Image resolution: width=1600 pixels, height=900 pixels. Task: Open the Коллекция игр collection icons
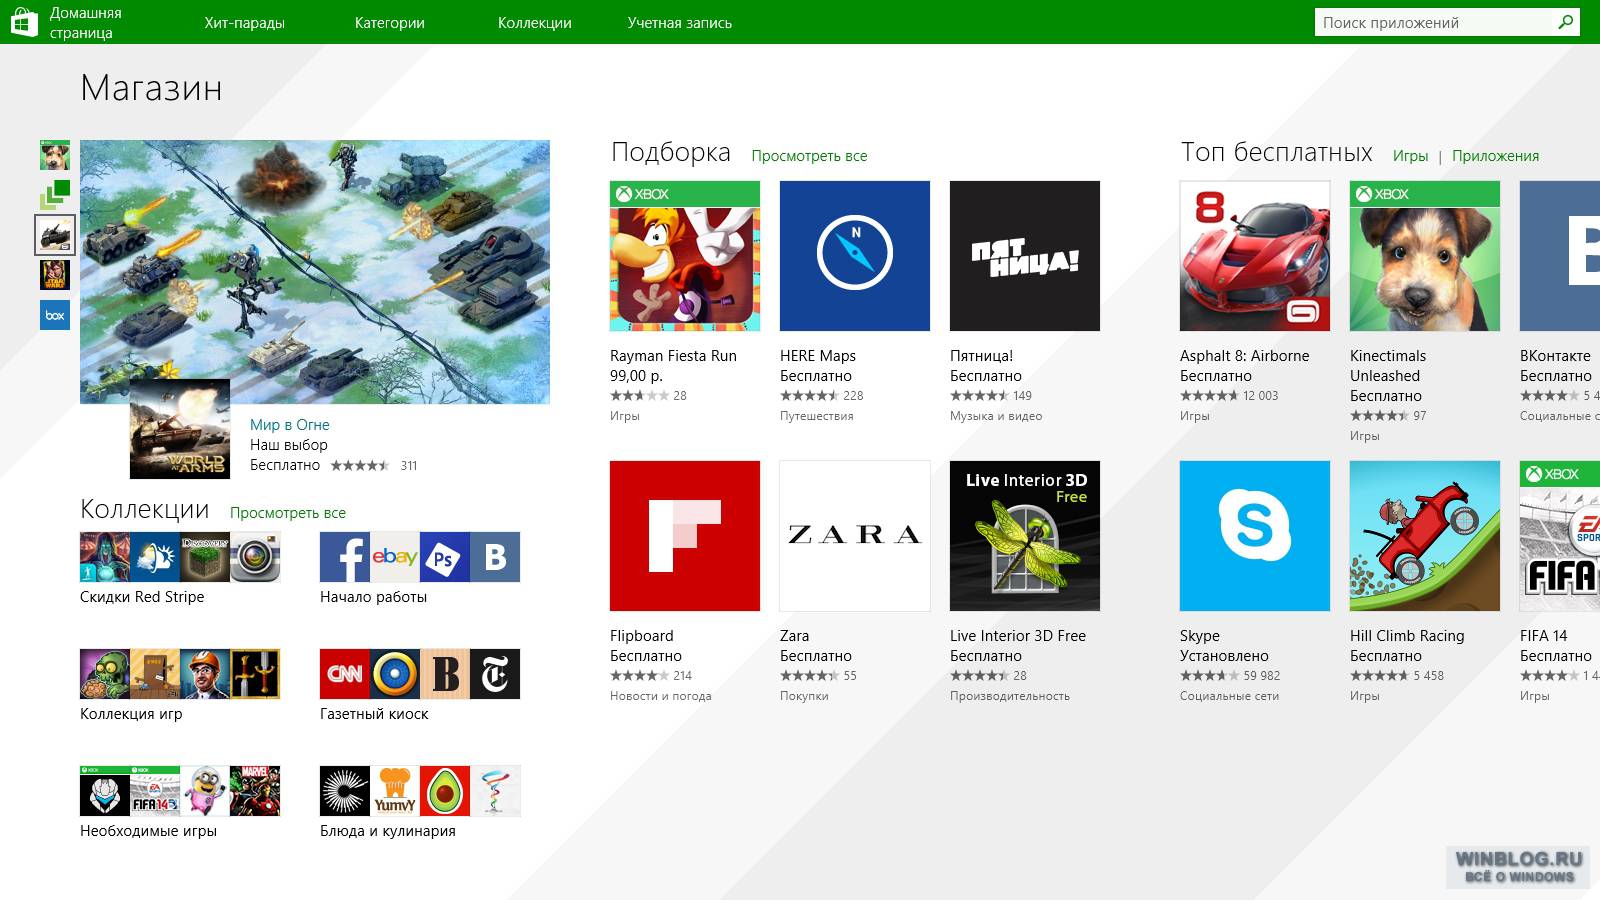tap(180, 674)
